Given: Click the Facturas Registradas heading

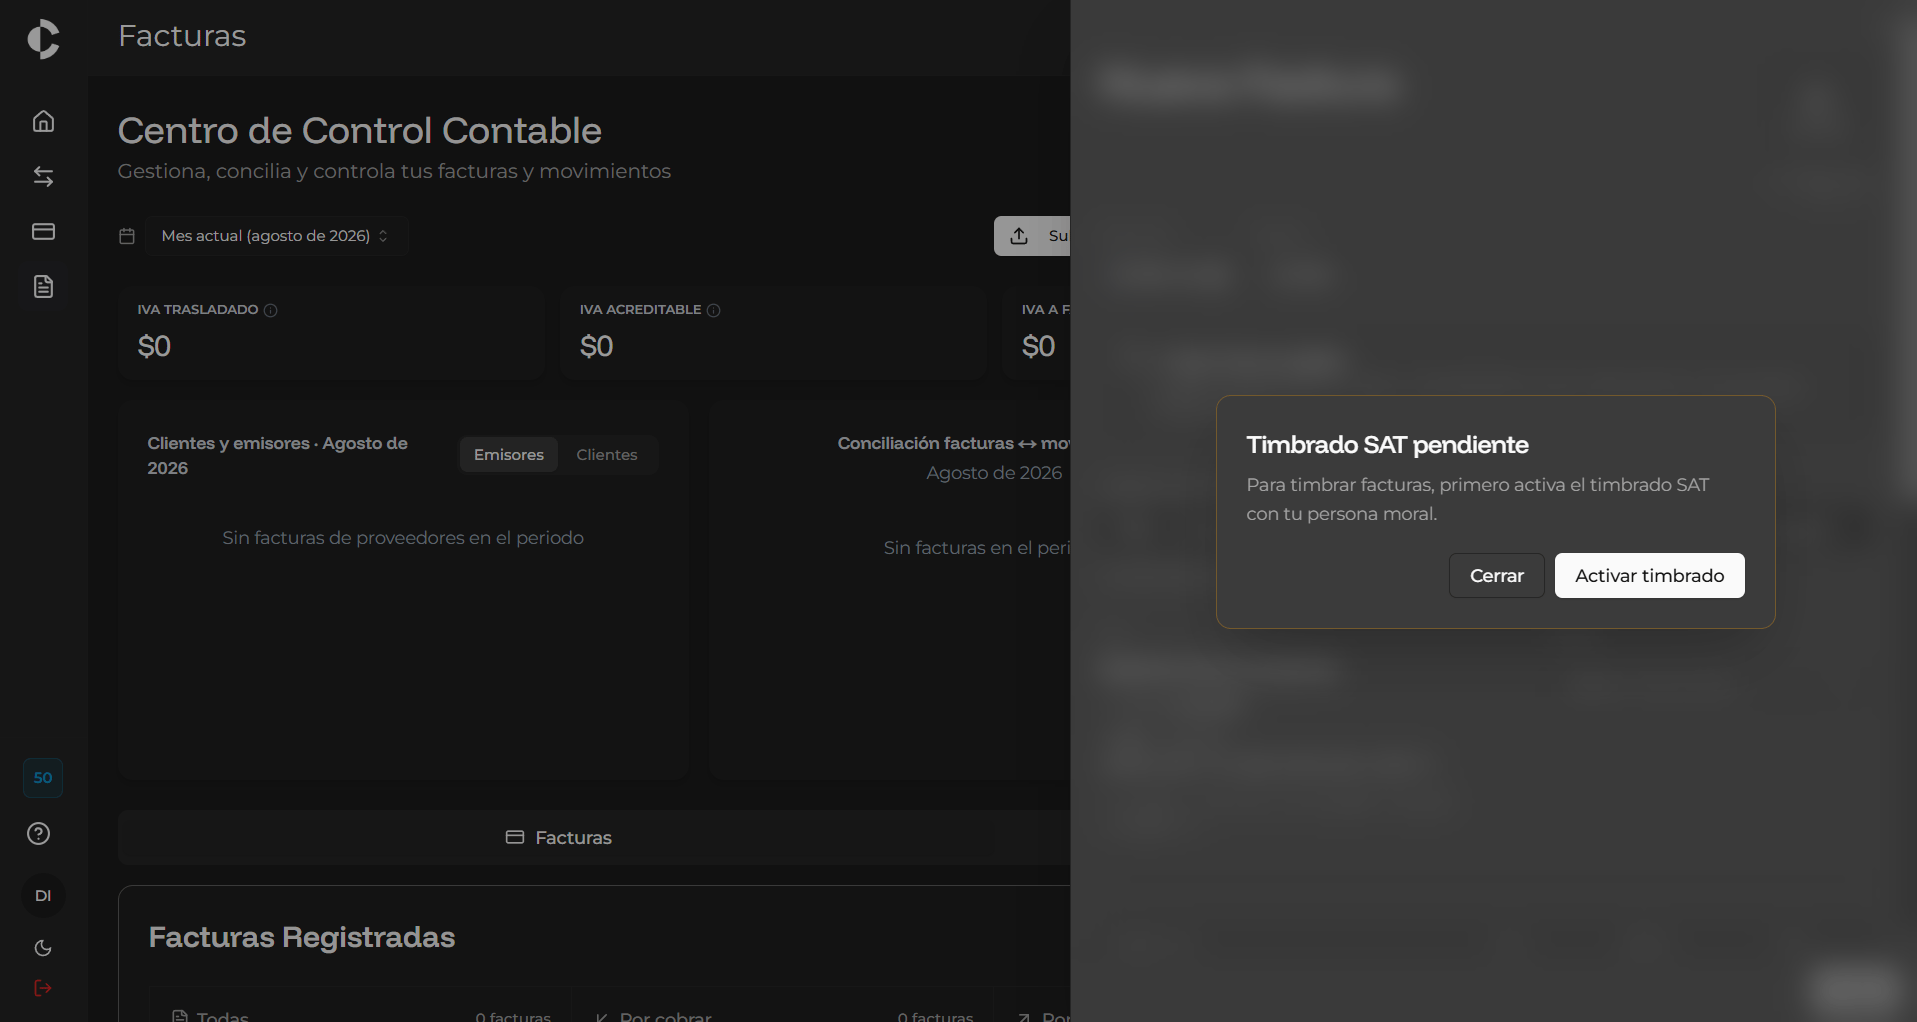Looking at the screenshot, I should coord(302,937).
